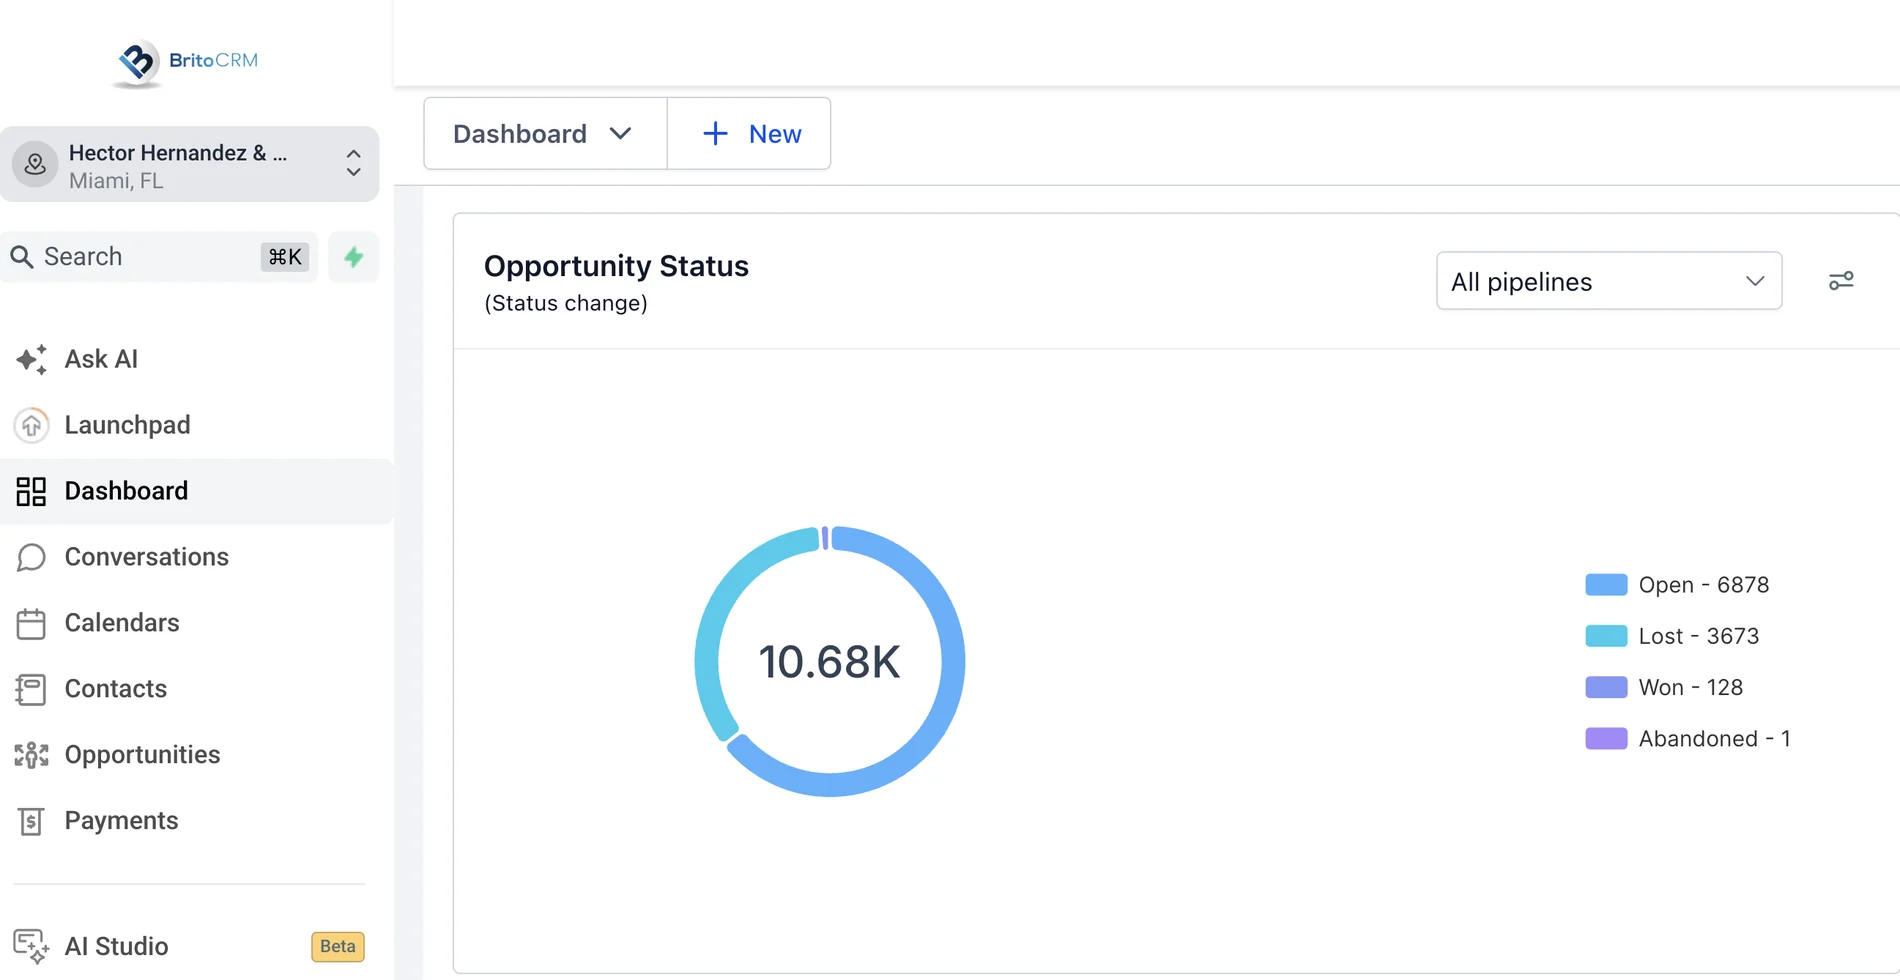Click the Conversations chat bubble icon
This screenshot has width=1900, height=980.
pos(31,557)
